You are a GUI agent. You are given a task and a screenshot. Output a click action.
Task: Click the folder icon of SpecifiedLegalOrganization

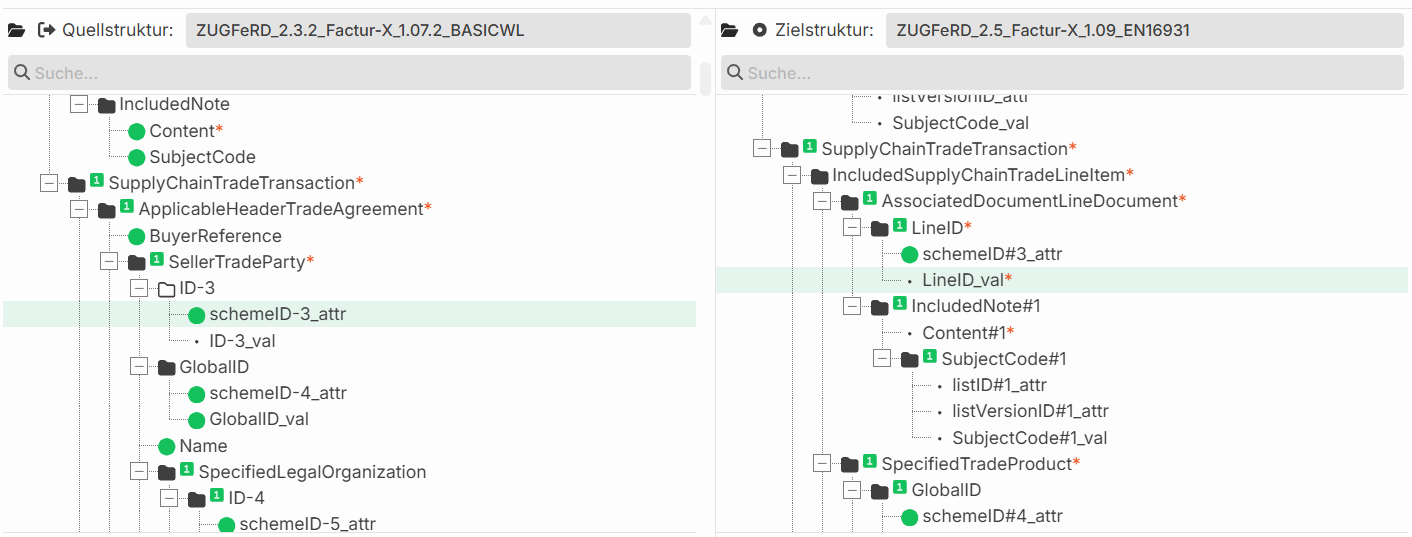167,472
